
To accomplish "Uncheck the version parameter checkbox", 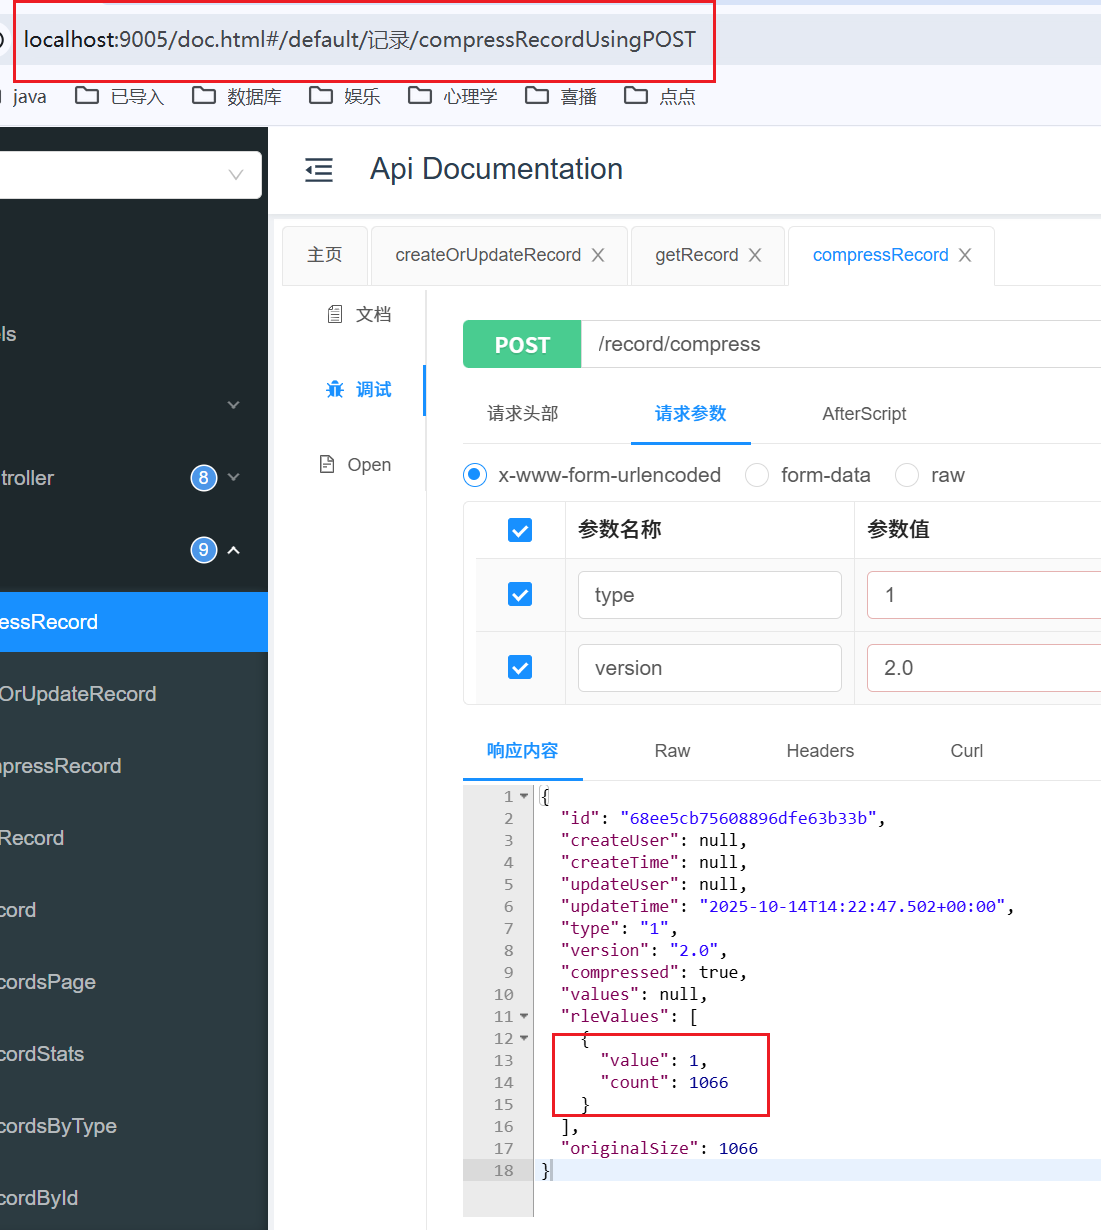I will click(x=520, y=667).
